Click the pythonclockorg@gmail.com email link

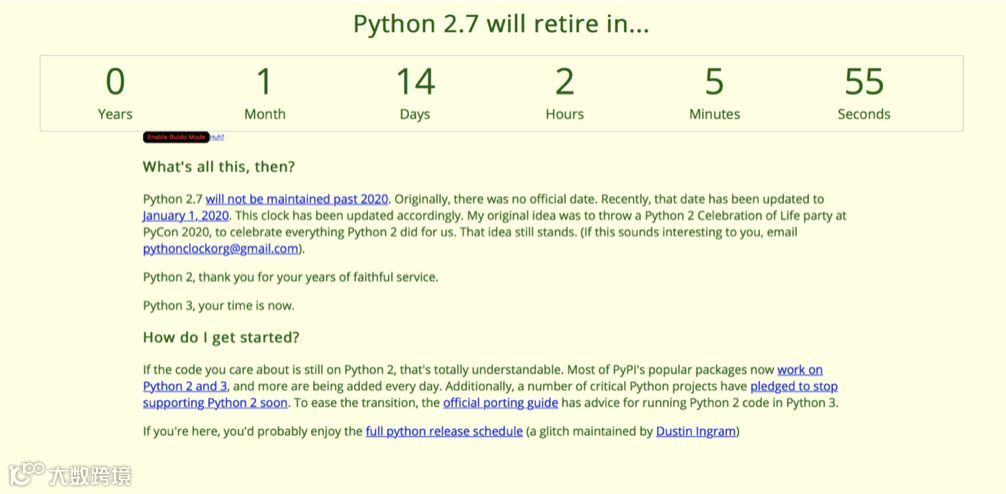220,248
